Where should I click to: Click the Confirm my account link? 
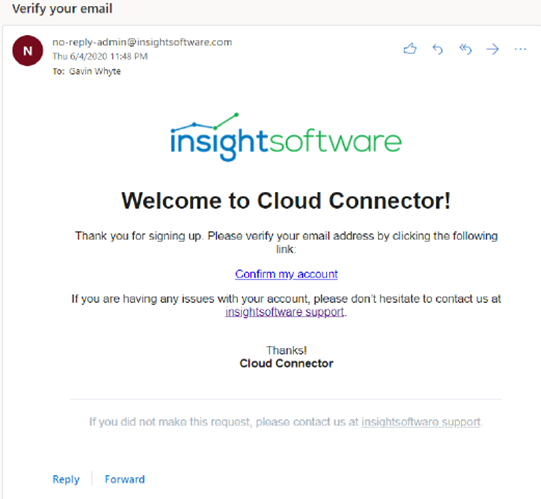click(286, 274)
